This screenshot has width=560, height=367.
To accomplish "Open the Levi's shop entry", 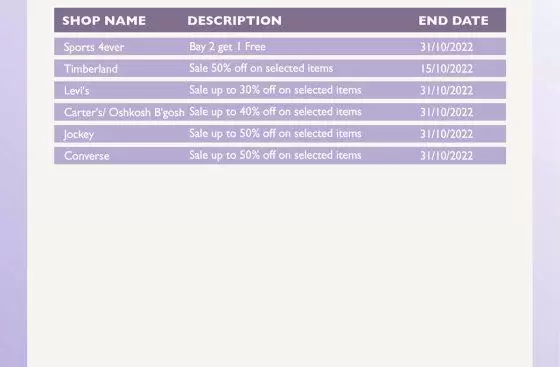I will coord(77,90).
